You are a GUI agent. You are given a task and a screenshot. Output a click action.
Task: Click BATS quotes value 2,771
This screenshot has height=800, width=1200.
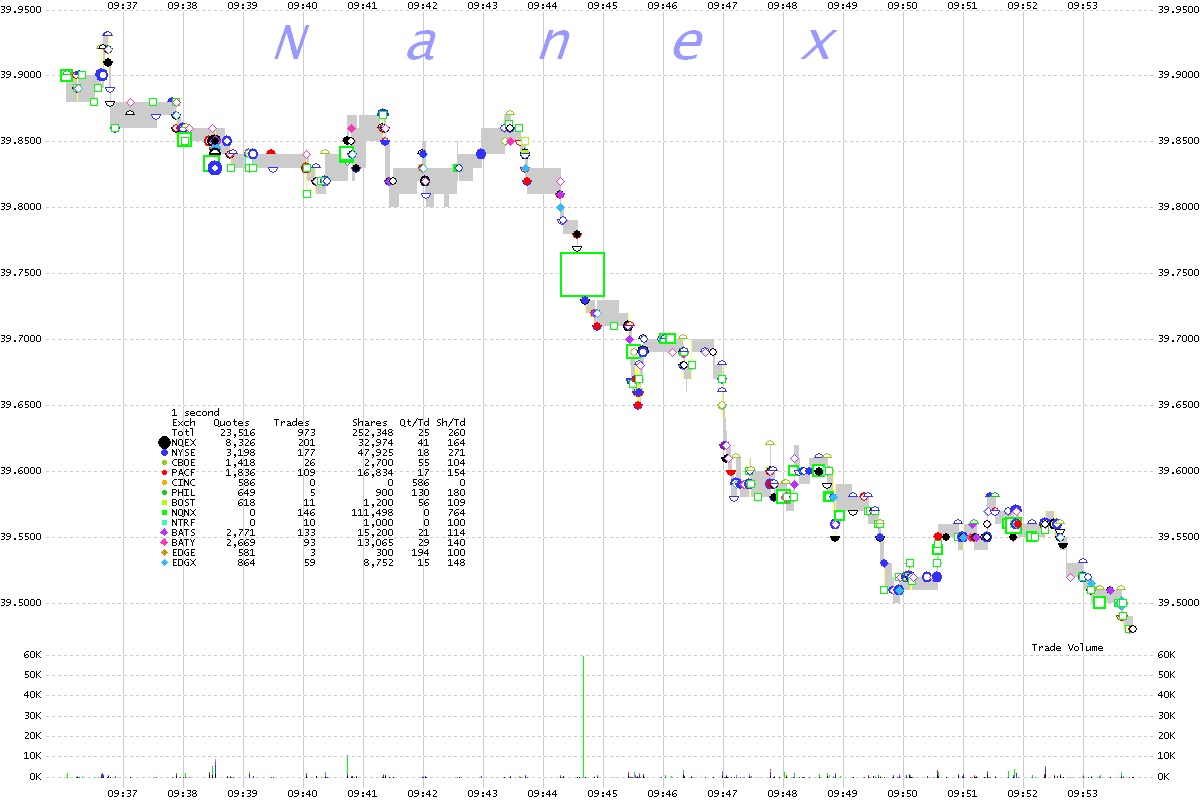[x=240, y=533]
